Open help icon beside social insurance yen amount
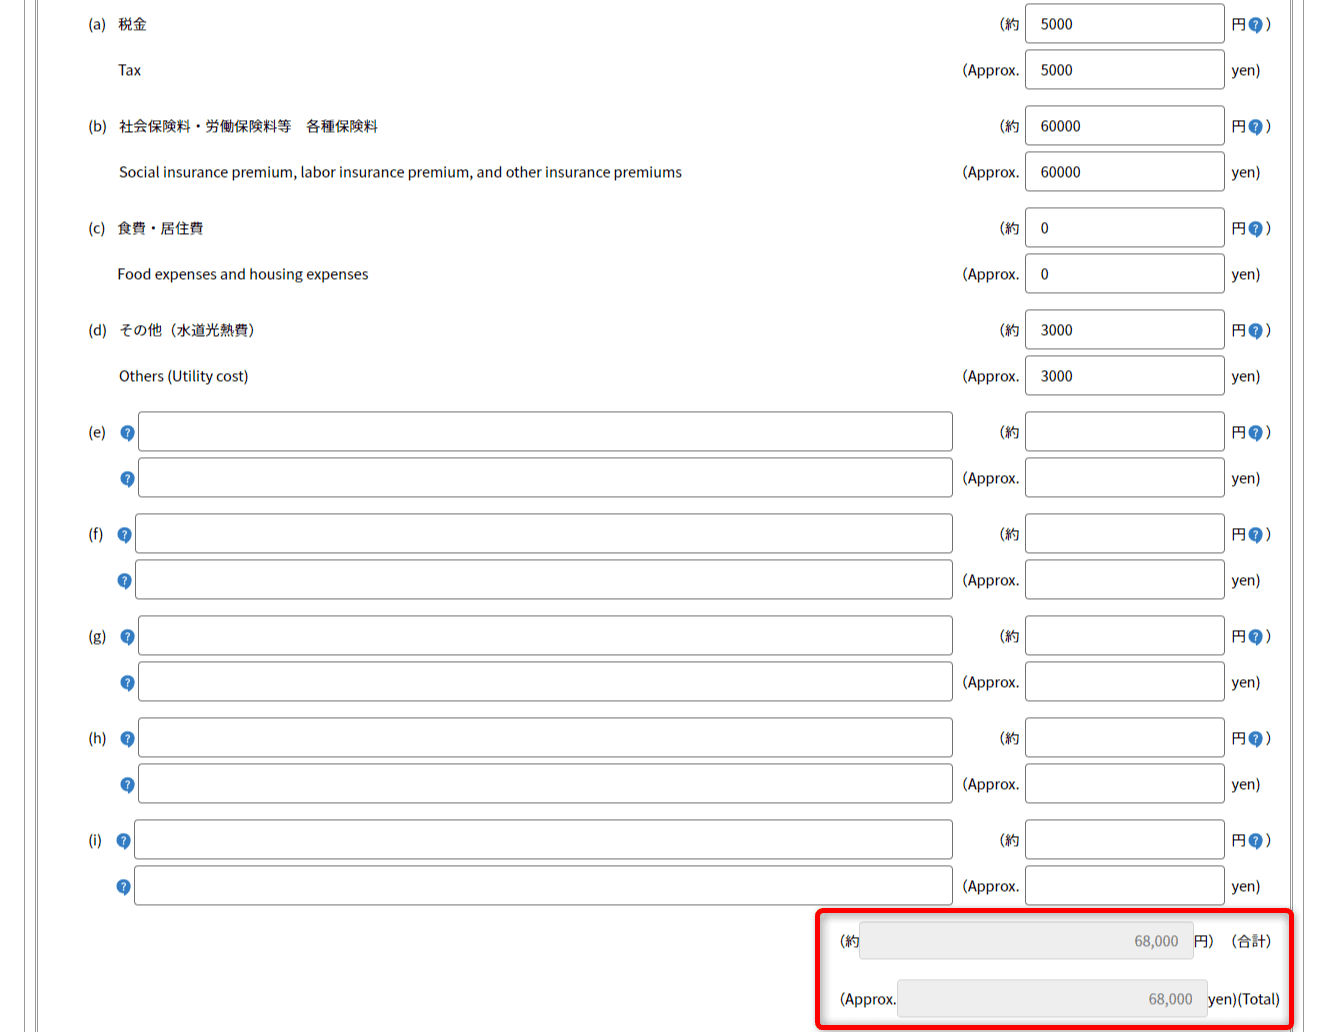This screenshot has height=1032, width=1328. tap(1255, 127)
